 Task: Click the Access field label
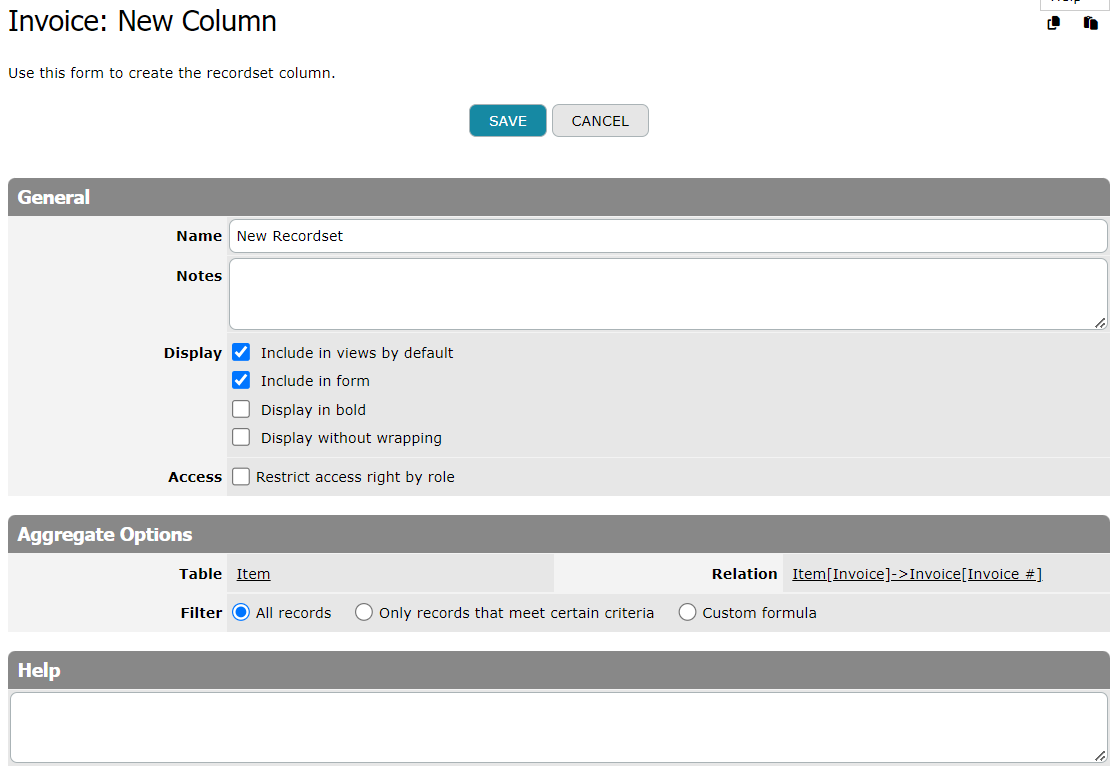point(195,477)
